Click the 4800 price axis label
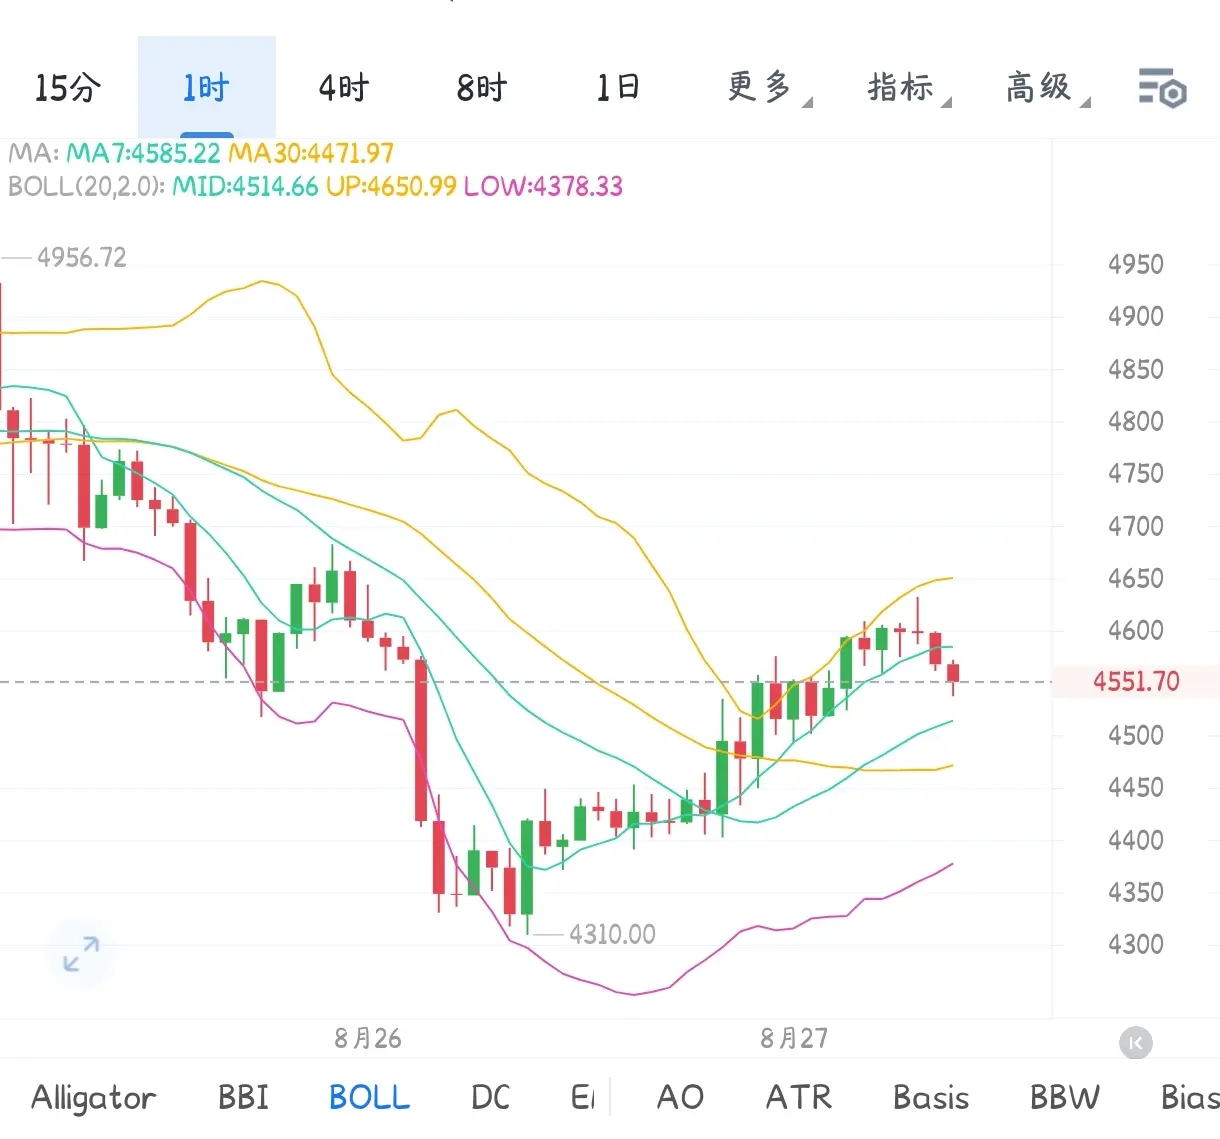 pyautogui.click(x=1136, y=421)
